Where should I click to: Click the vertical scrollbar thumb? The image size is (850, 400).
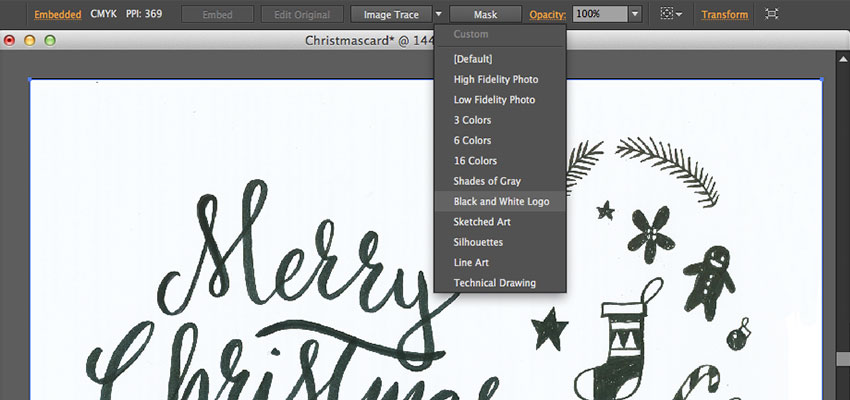[843, 359]
